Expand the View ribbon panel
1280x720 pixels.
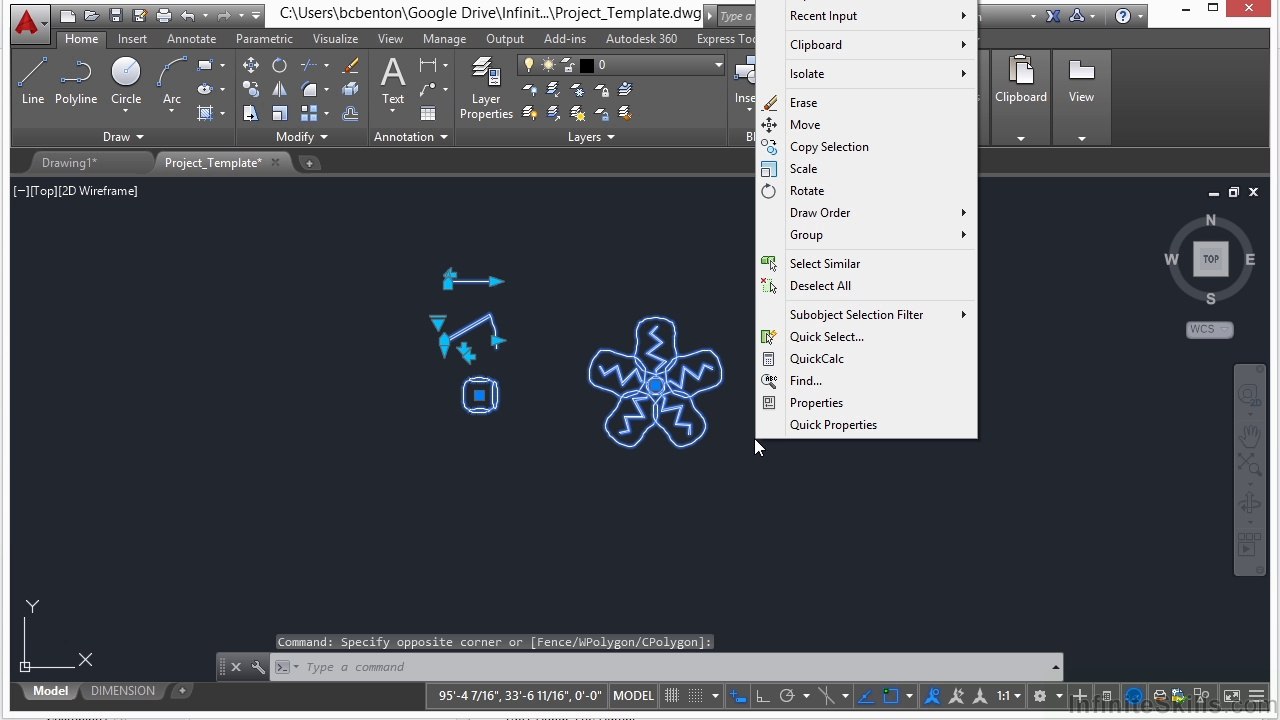1081,138
